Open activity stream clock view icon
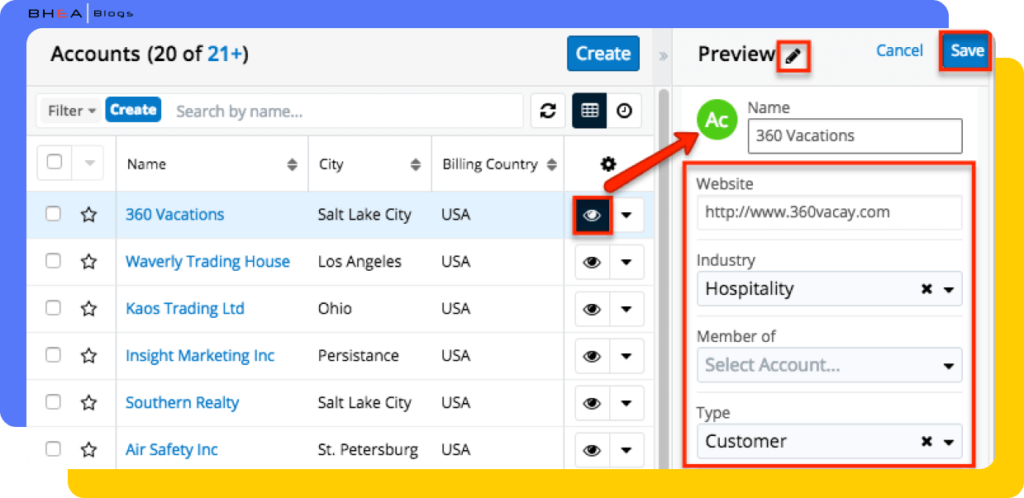The width and height of the screenshot is (1024, 498). [x=624, y=111]
